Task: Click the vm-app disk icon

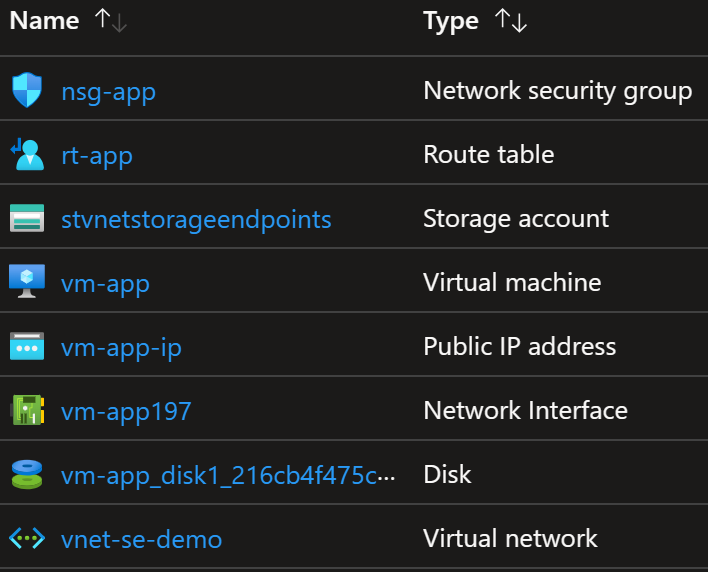Action: click(27, 474)
